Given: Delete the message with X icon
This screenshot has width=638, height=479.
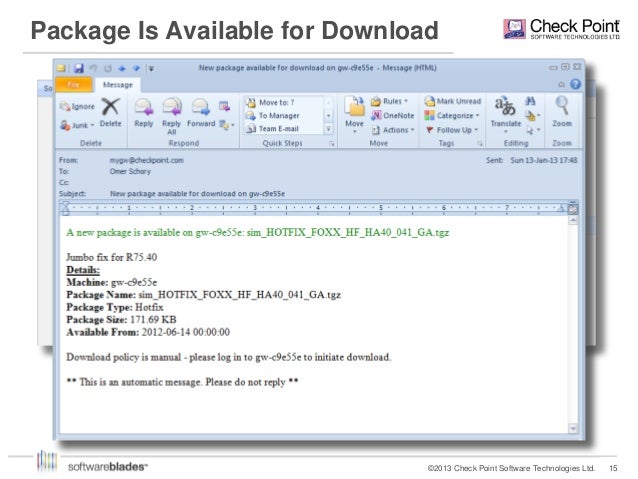Looking at the screenshot, I should point(110,113).
